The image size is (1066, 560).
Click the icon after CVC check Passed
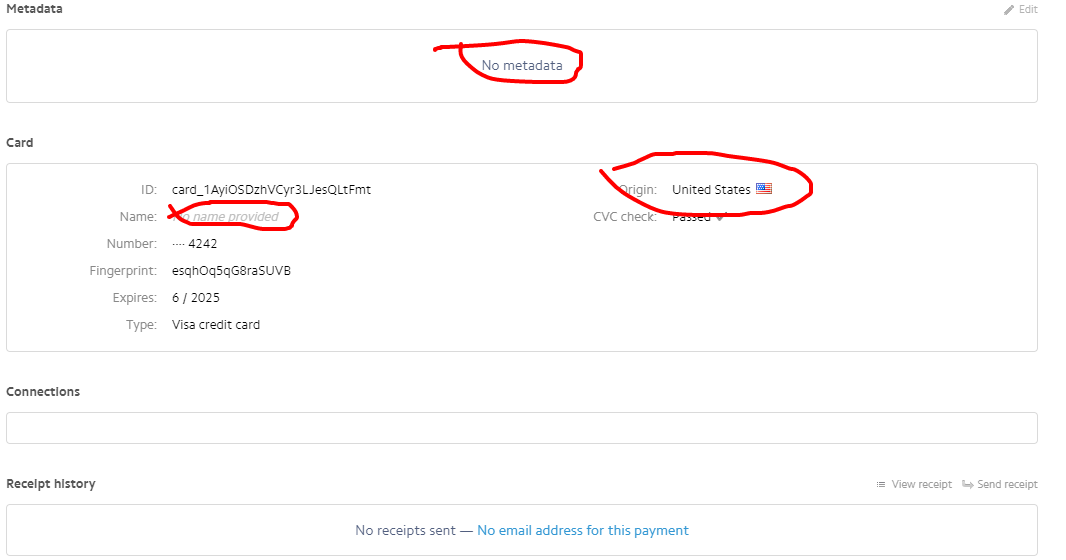(x=720, y=217)
